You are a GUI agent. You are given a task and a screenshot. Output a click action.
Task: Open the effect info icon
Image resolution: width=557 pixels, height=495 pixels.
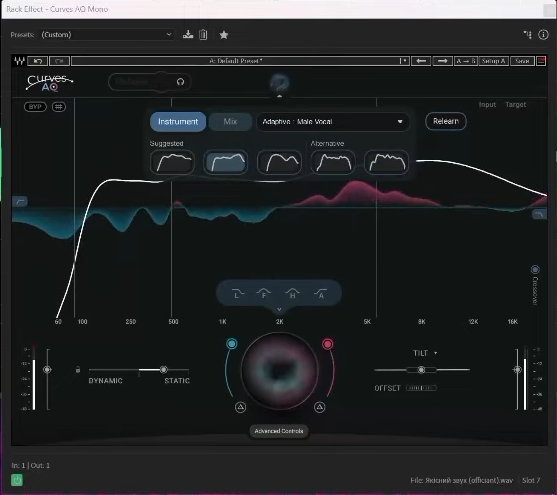point(543,34)
